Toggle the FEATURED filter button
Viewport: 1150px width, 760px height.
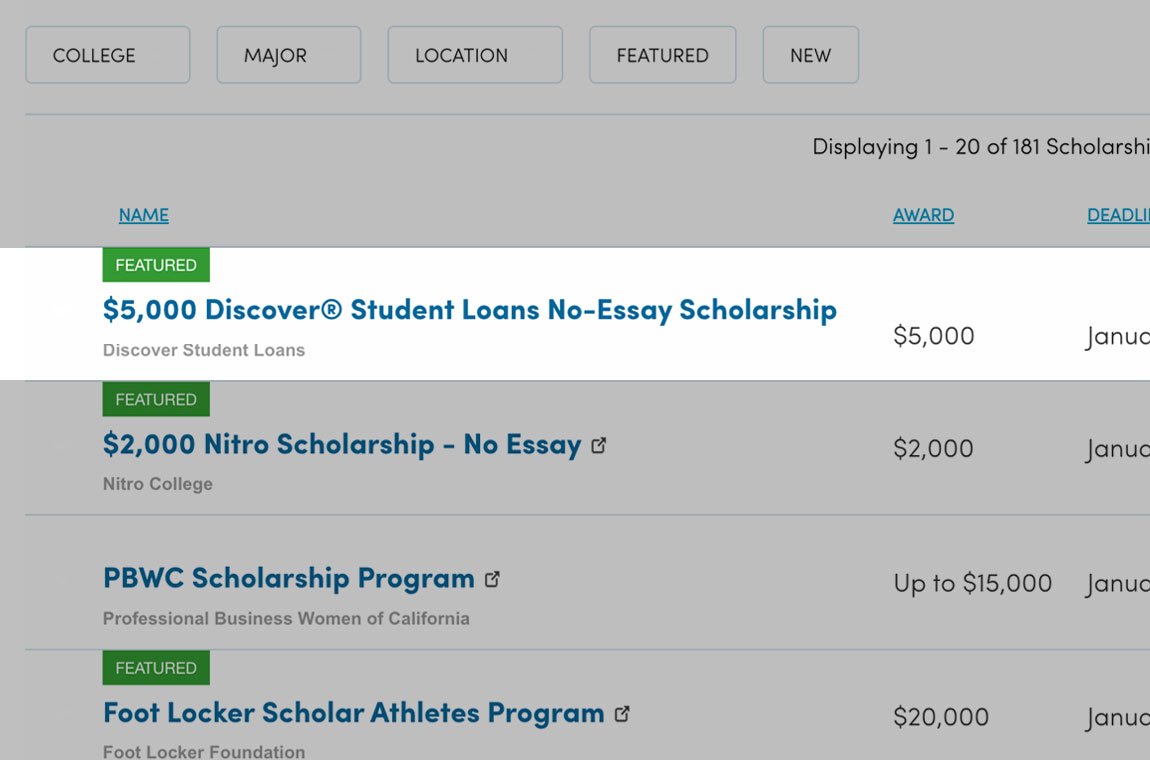(662, 55)
